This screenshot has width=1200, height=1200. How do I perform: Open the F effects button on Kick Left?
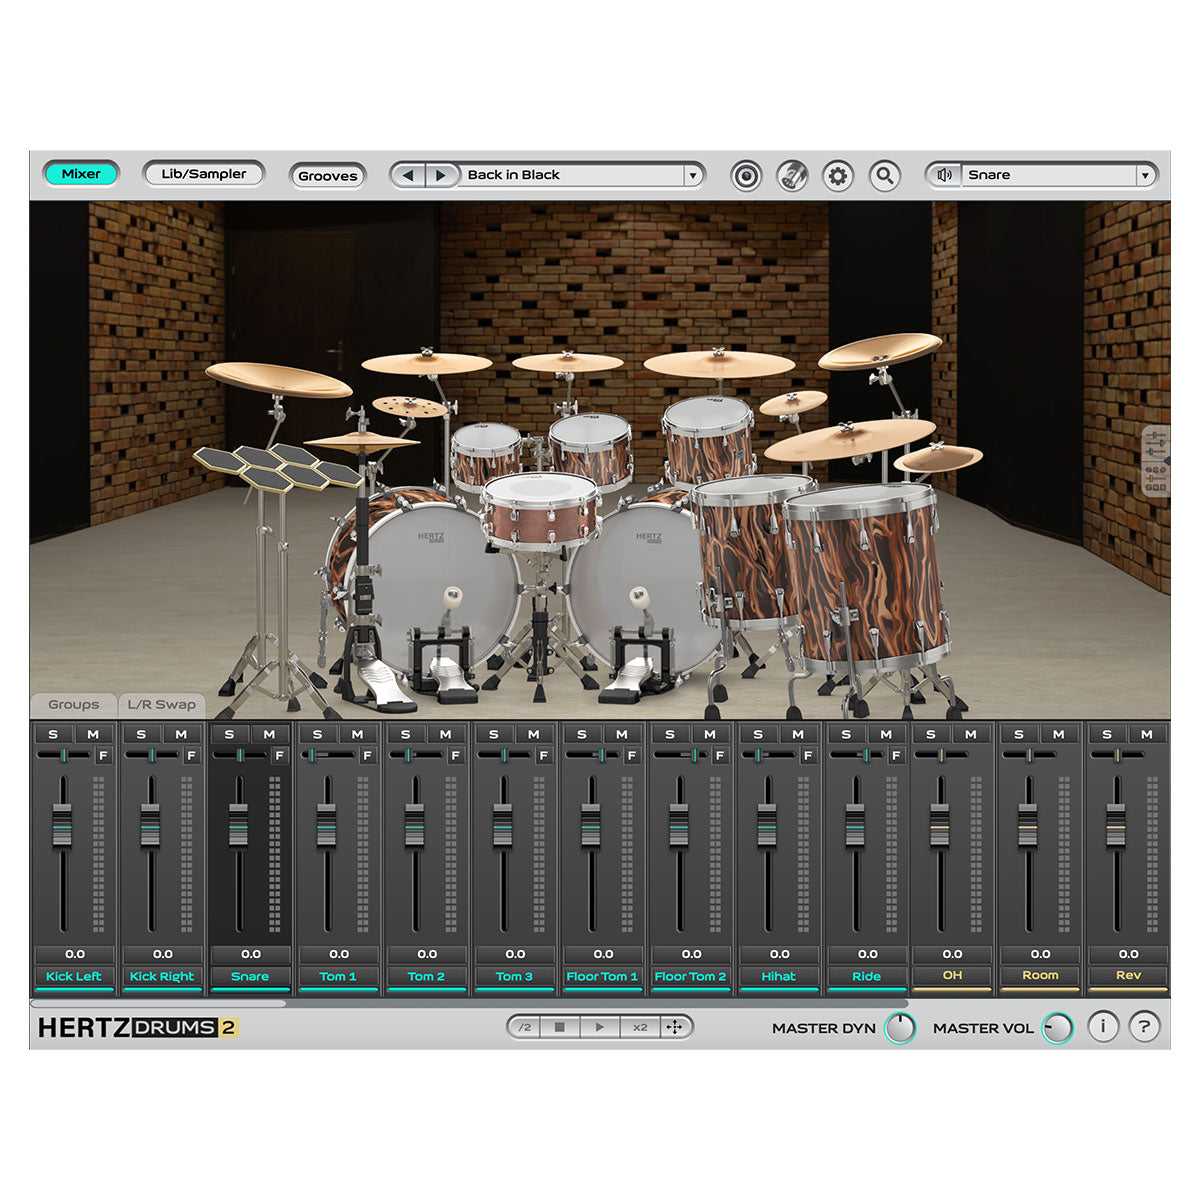tap(103, 756)
